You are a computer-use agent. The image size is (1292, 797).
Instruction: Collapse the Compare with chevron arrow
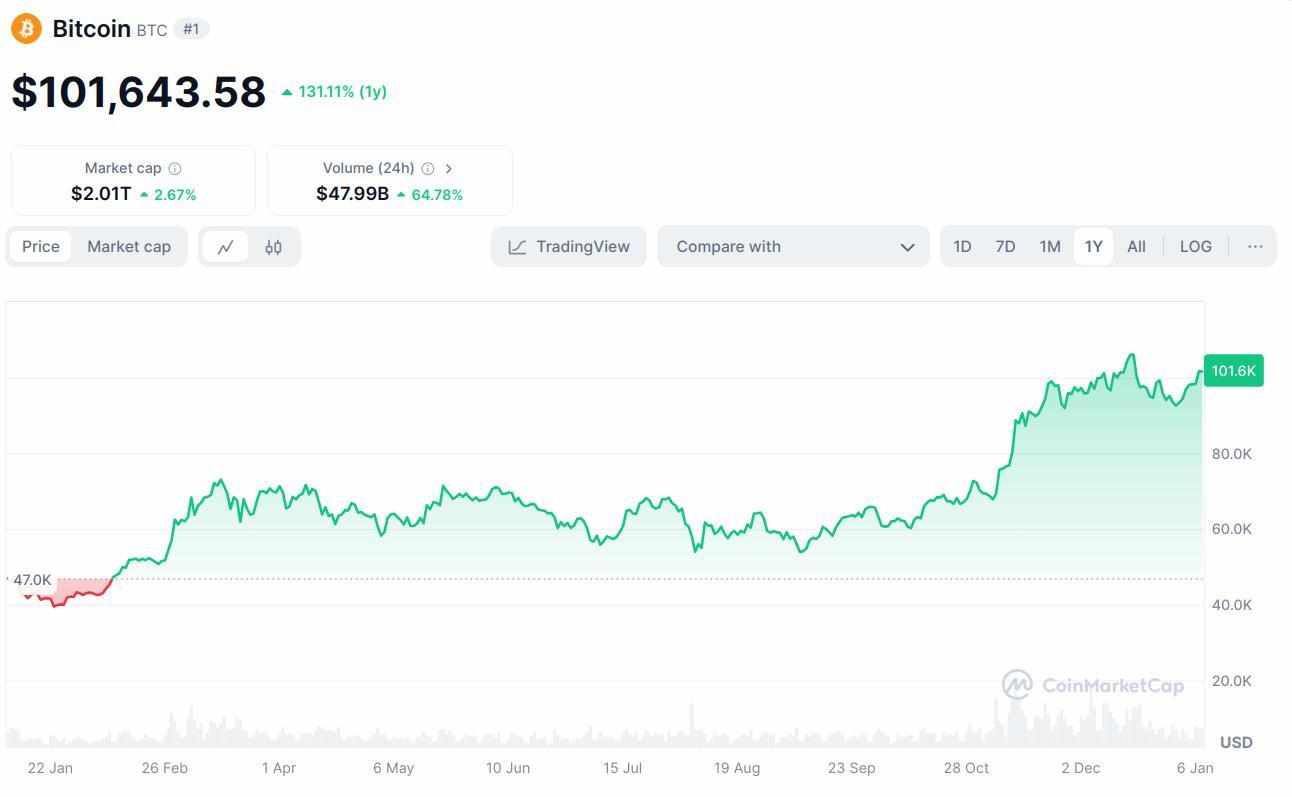[x=906, y=246]
